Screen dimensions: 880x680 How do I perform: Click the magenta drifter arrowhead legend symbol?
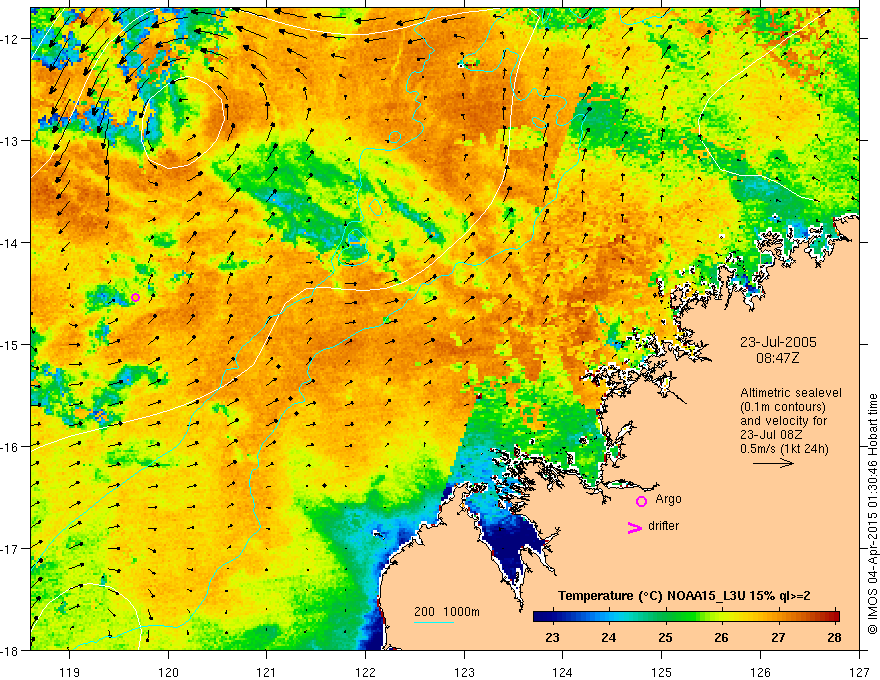click(635, 527)
